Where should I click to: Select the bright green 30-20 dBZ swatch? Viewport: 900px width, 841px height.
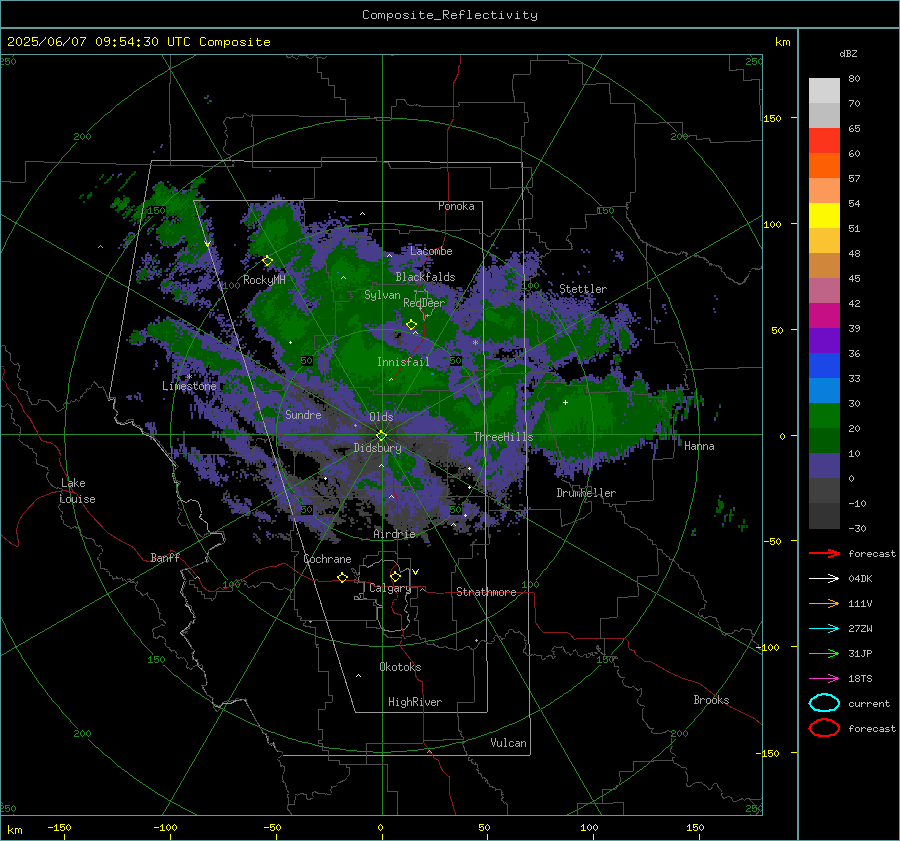click(824, 416)
